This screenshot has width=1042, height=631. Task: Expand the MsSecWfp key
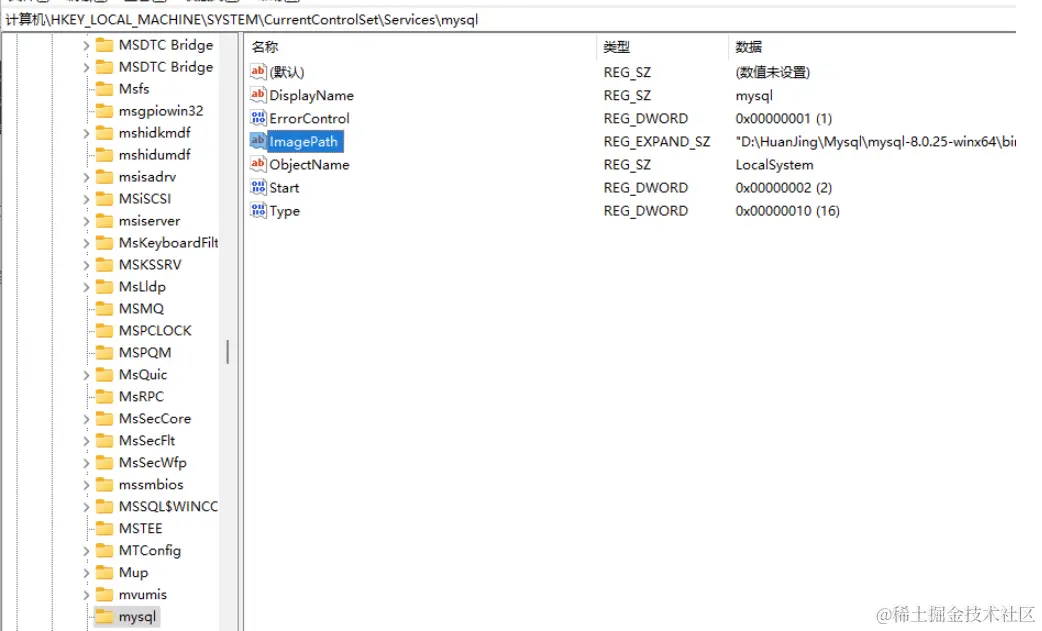pos(86,462)
